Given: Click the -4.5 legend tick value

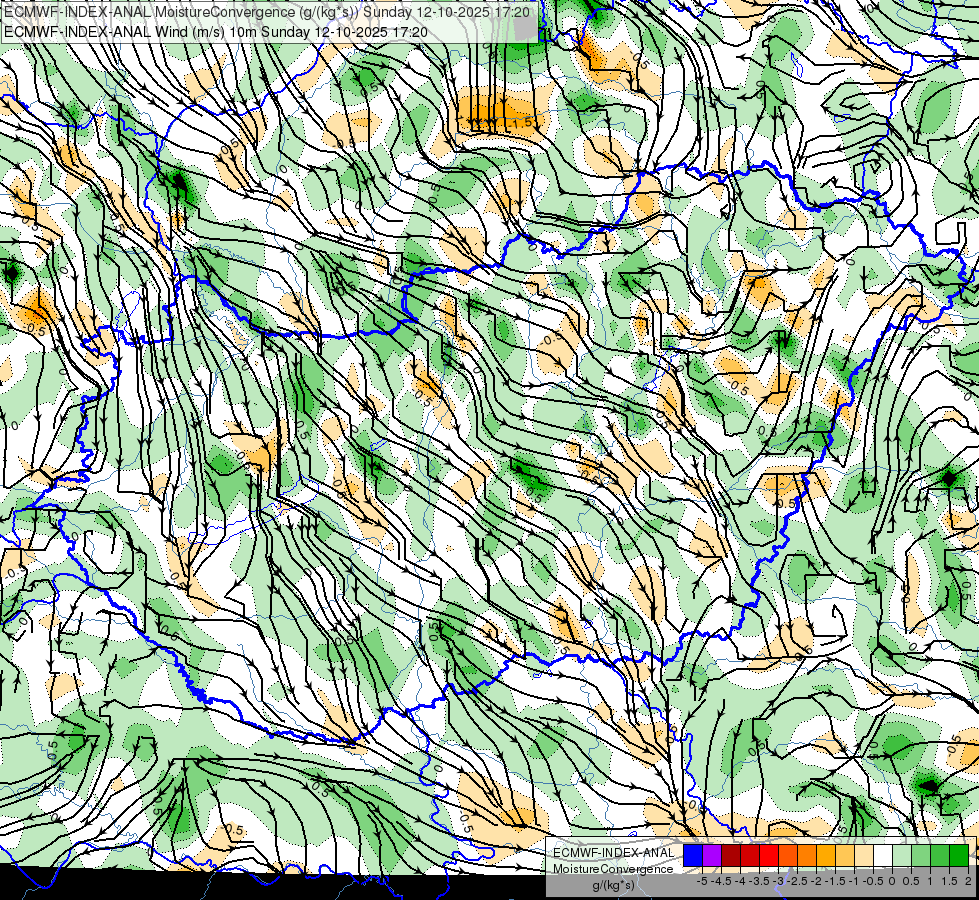Looking at the screenshot, I should point(721,881).
